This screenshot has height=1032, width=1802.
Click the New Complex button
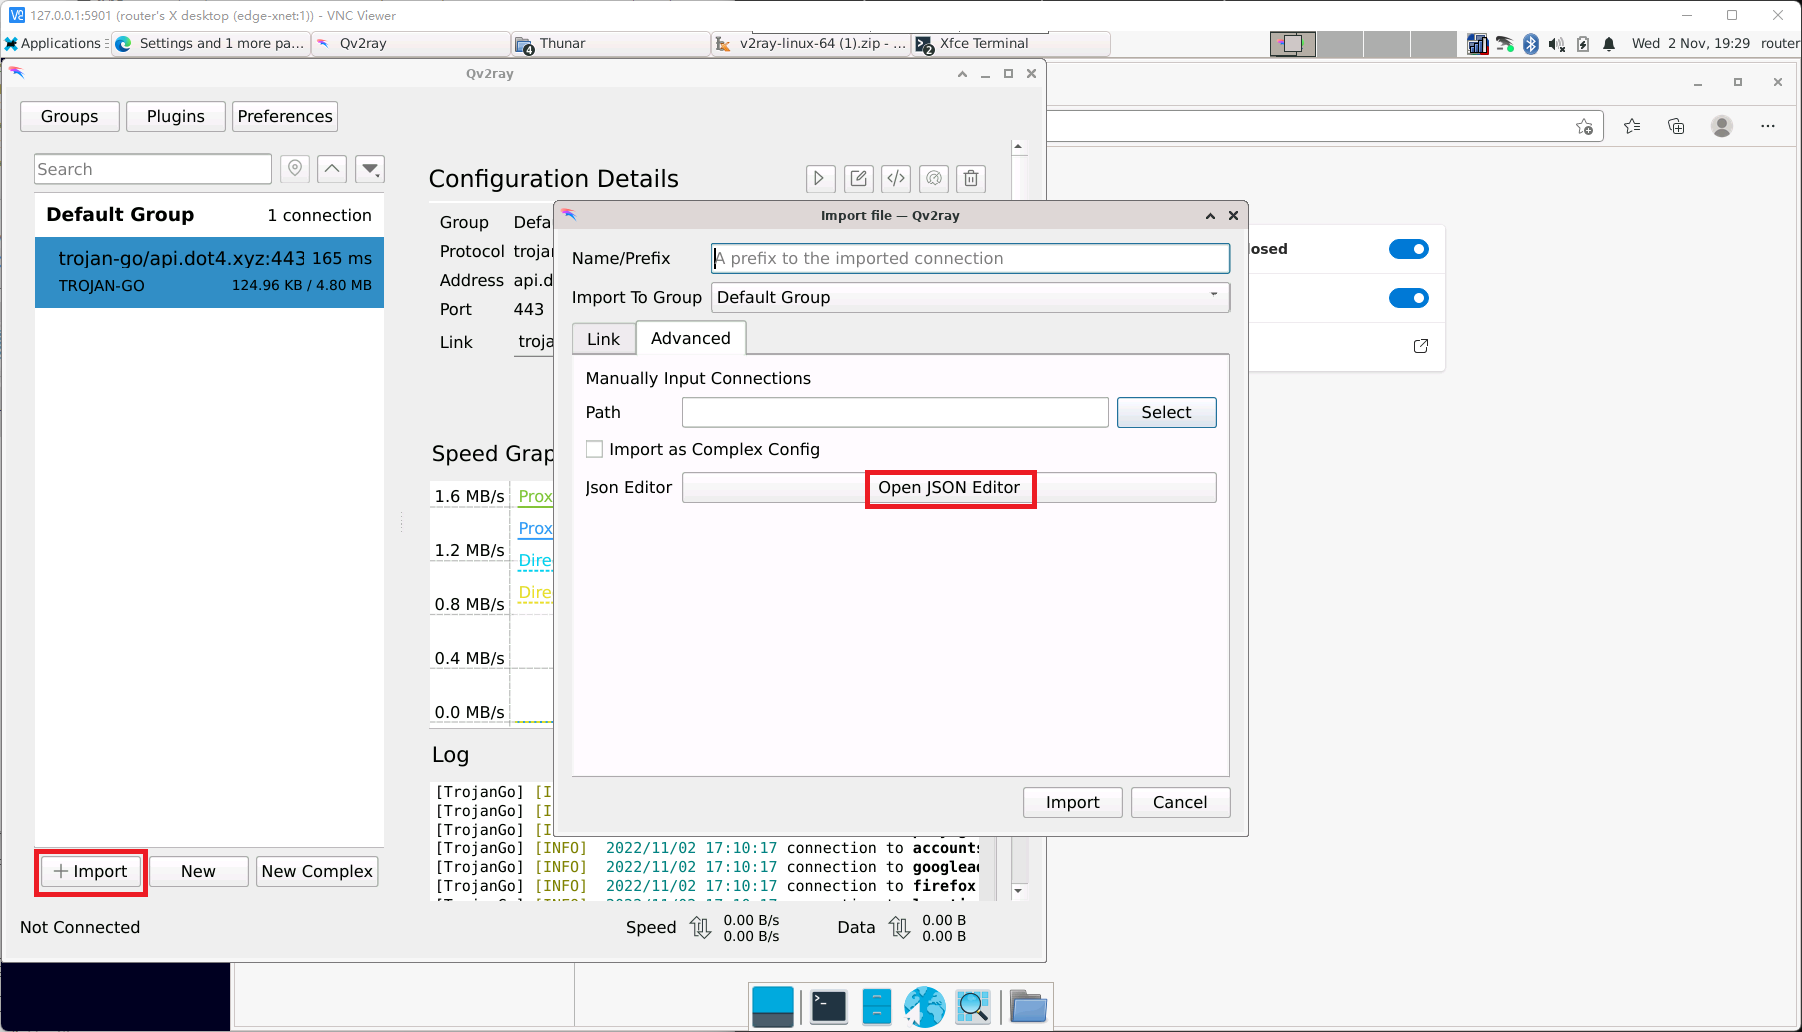pyautogui.click(x=317, y=871)
